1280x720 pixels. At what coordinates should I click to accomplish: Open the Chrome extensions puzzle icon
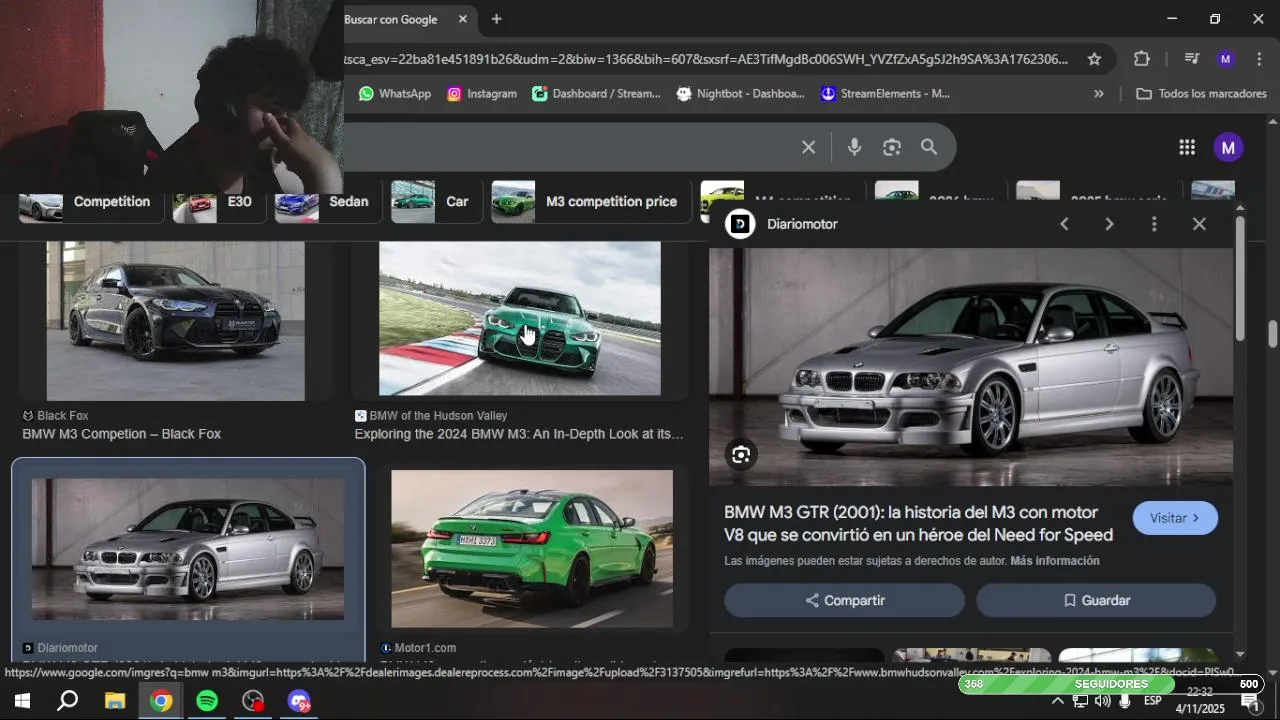pos(1142,59)
